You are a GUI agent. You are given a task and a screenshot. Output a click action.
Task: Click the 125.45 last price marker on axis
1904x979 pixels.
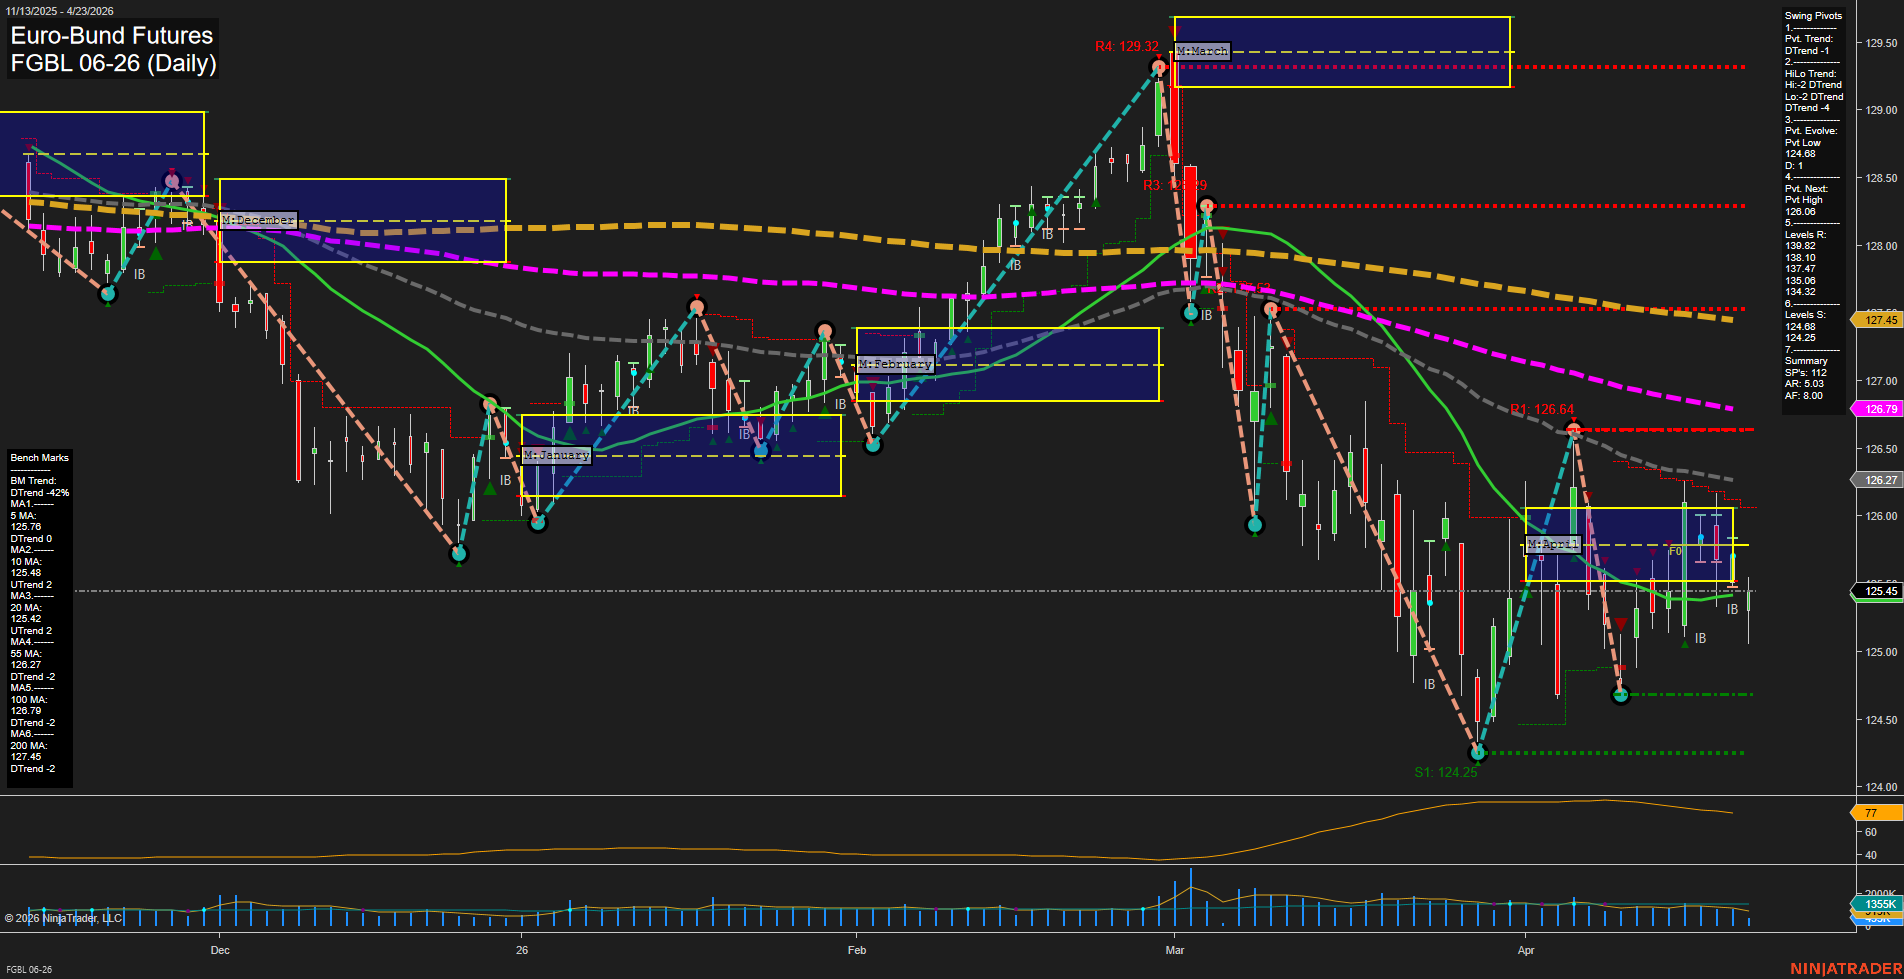[1879, 592]
